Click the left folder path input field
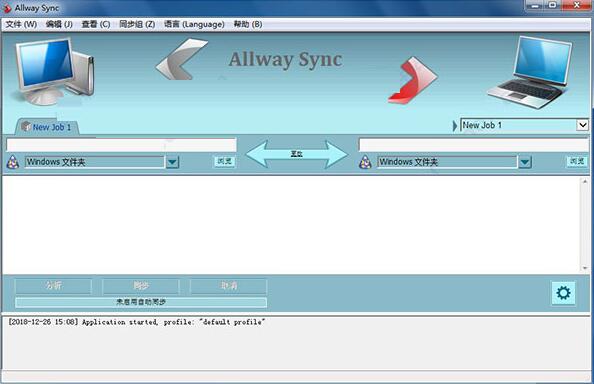594x384 pixels. (x=121, y=145)
